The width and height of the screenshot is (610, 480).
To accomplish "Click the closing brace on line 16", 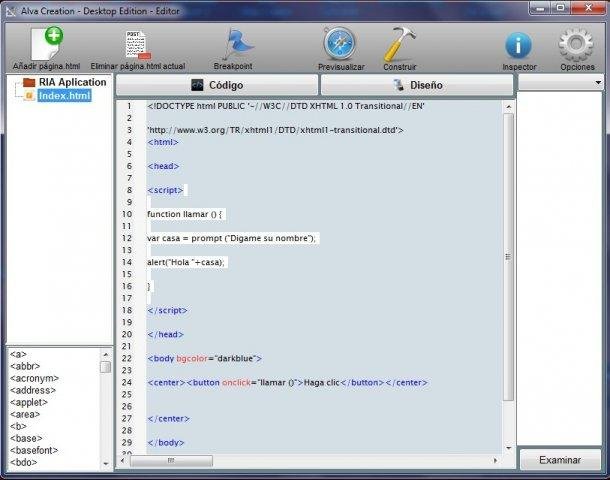I will pyautogui.click(x=149, y=286).
